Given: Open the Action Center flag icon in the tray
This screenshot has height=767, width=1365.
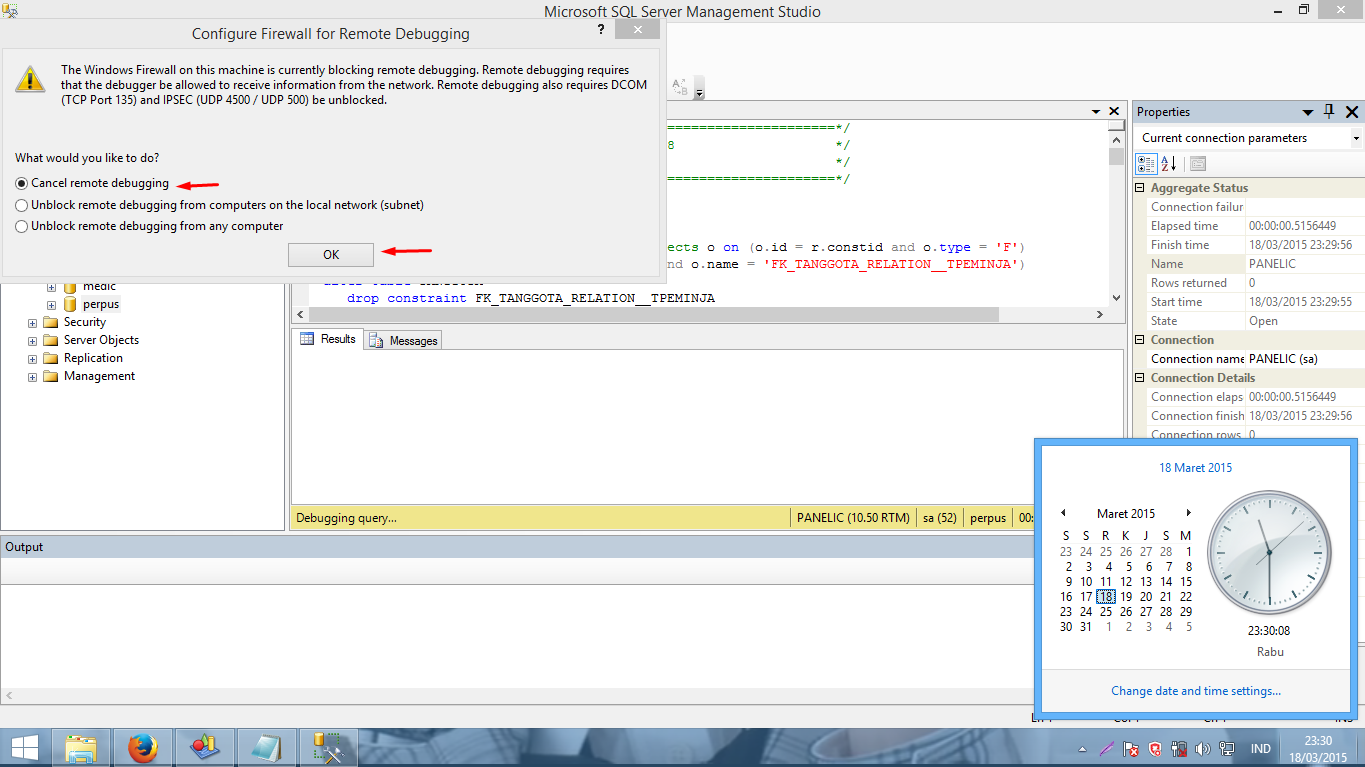Looking at the screenshot, I should point(1130,748).
